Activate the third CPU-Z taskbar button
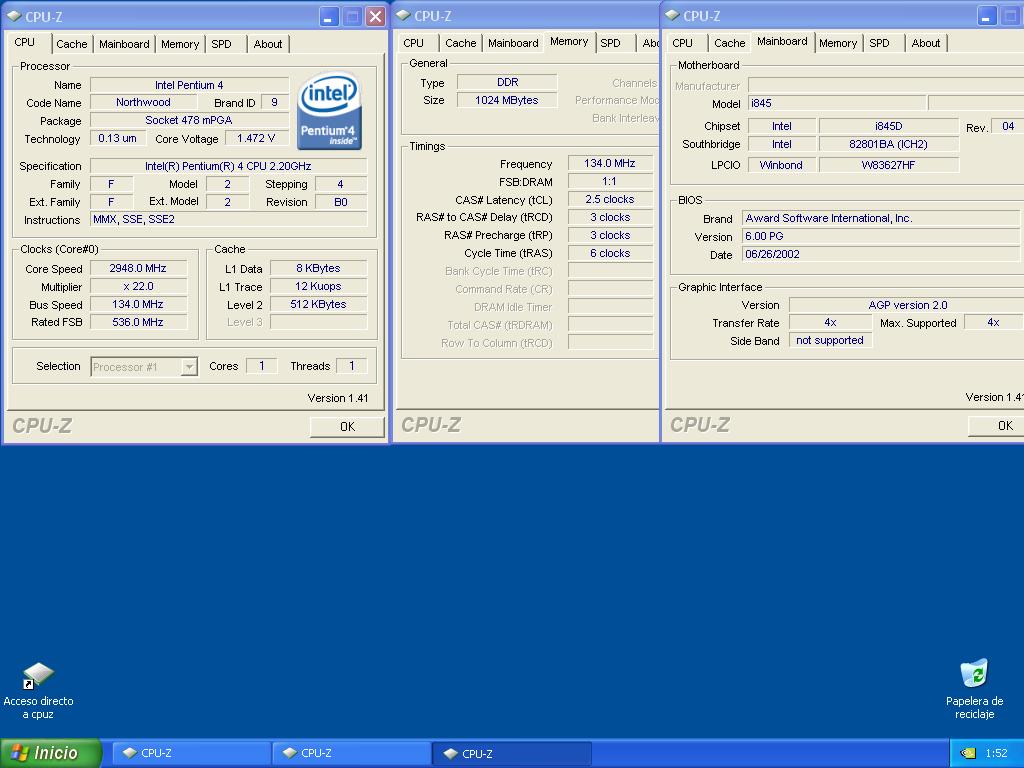The image size is (1024, 768). pyautogui.click(x=513, y=753)
